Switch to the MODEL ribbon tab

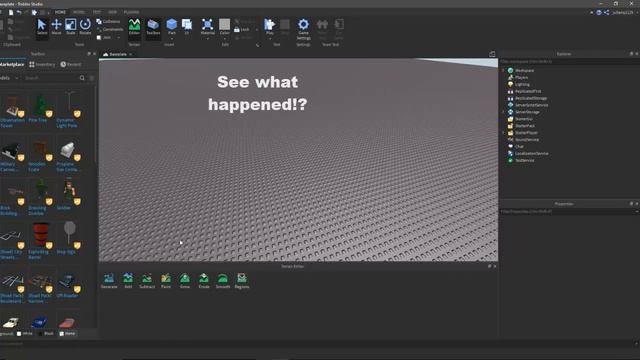pos(78,12)
